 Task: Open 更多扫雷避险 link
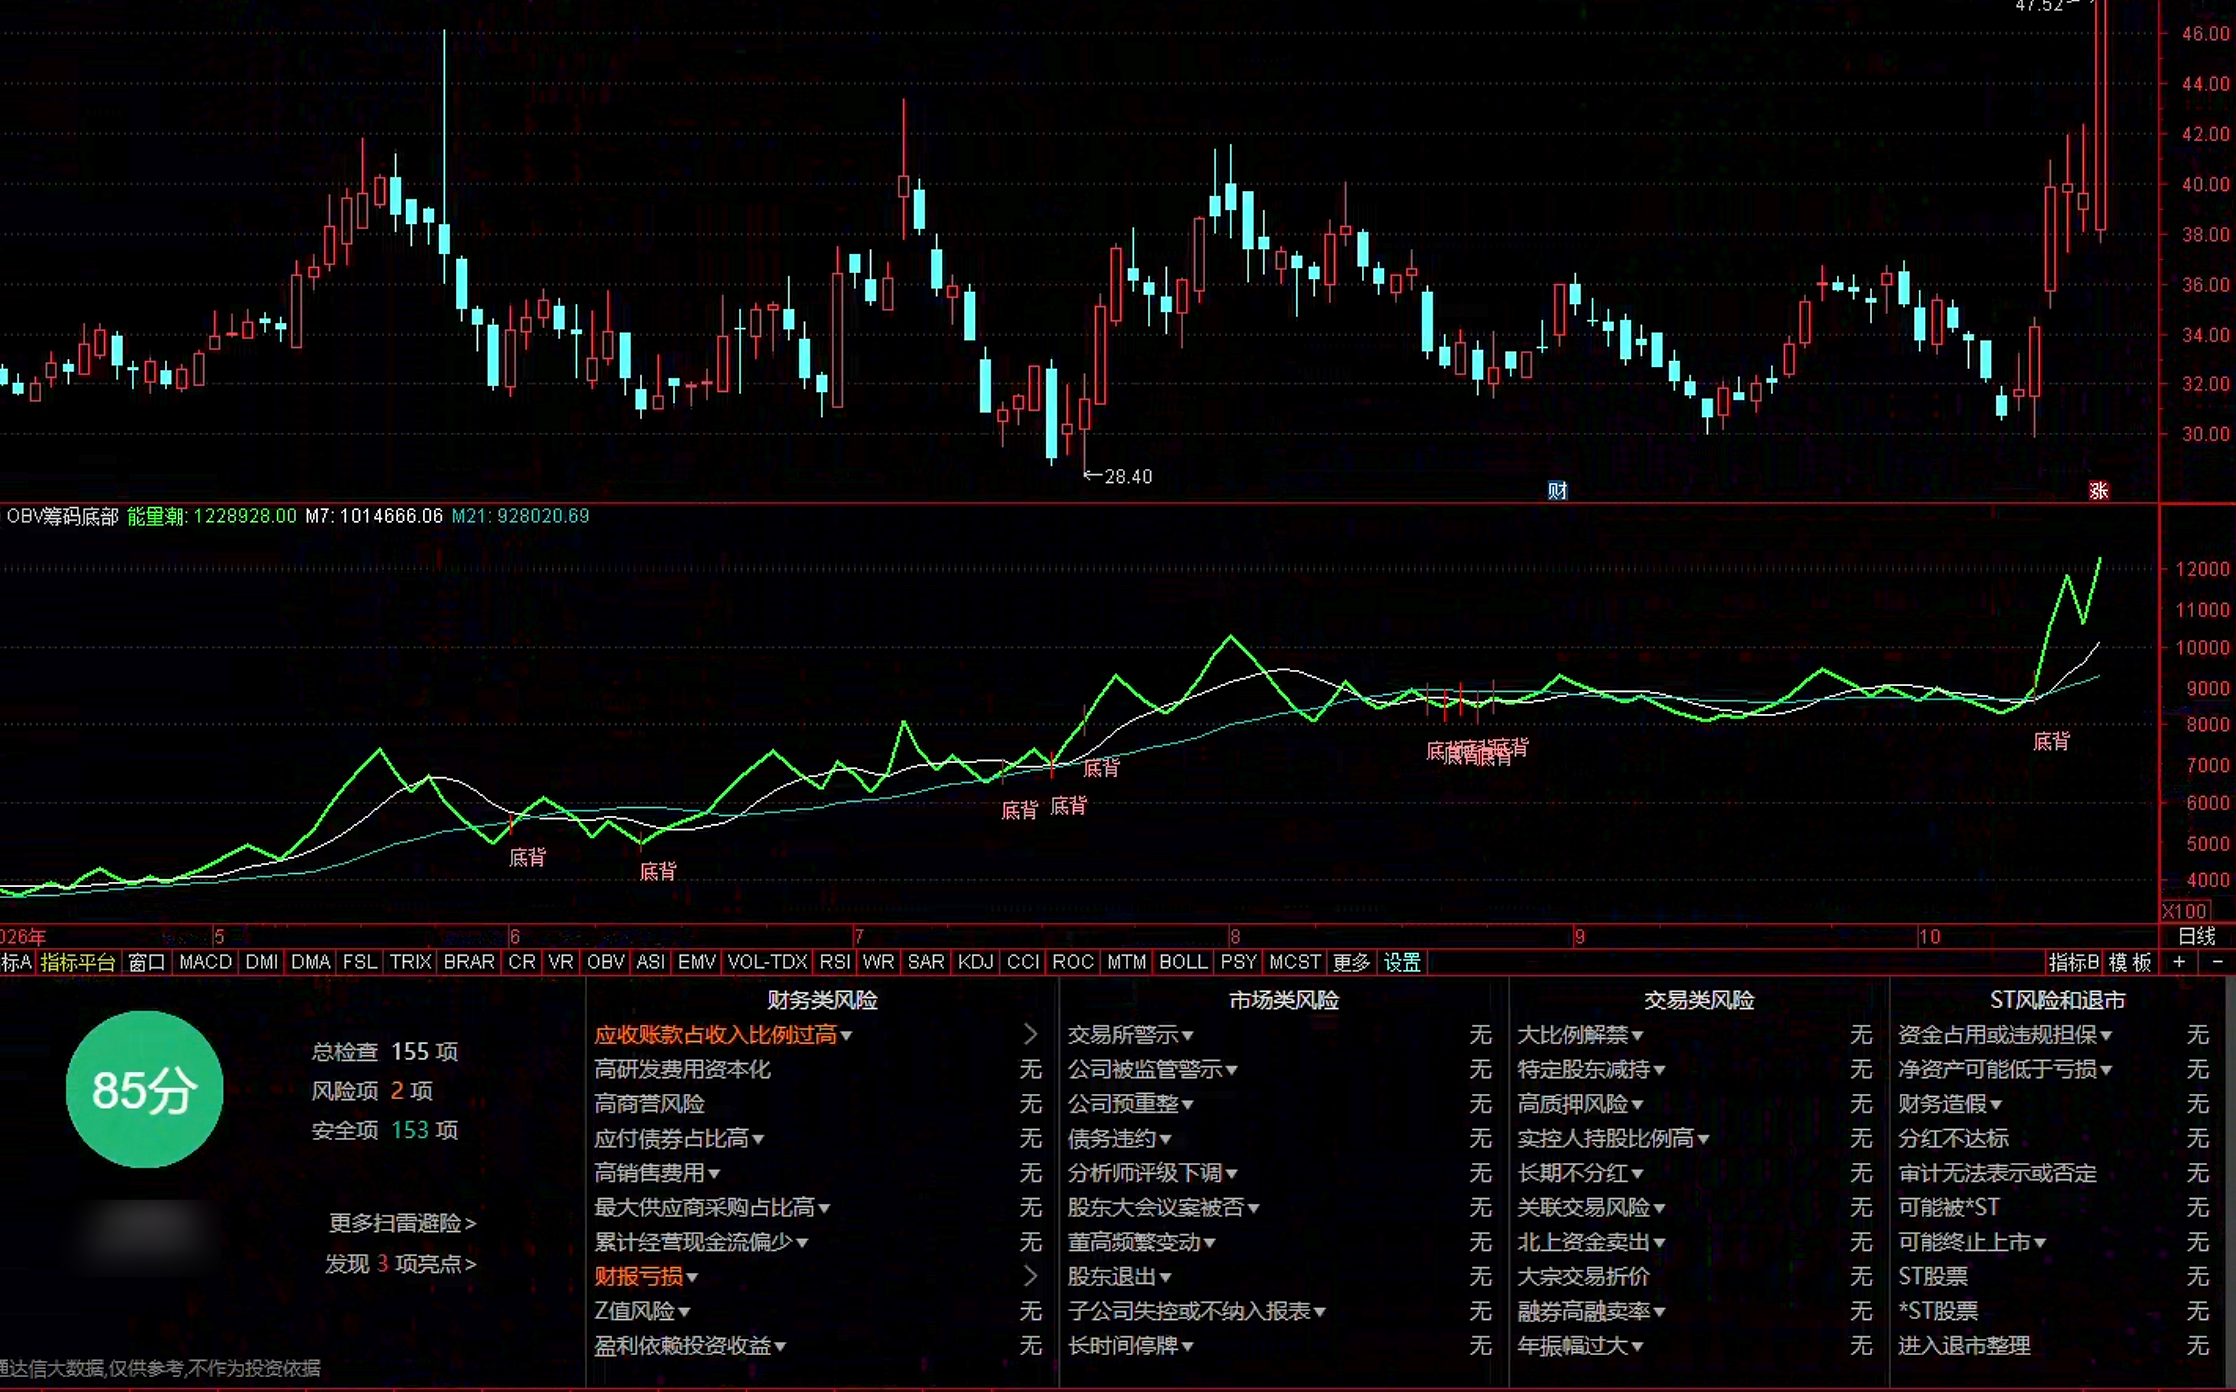tap(402, 1223)
